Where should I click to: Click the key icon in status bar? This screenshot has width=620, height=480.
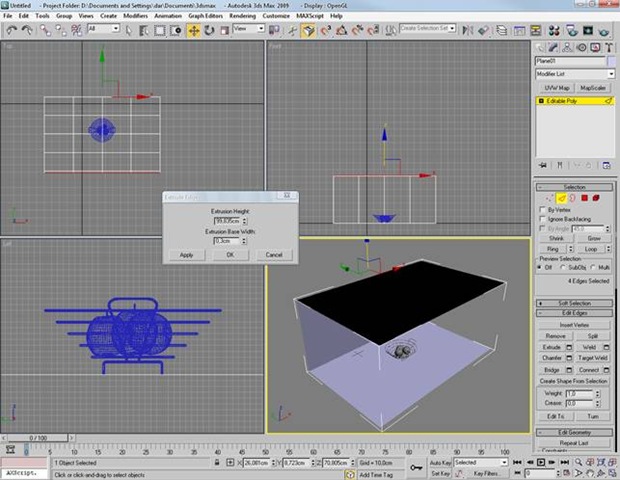(415, 465)
